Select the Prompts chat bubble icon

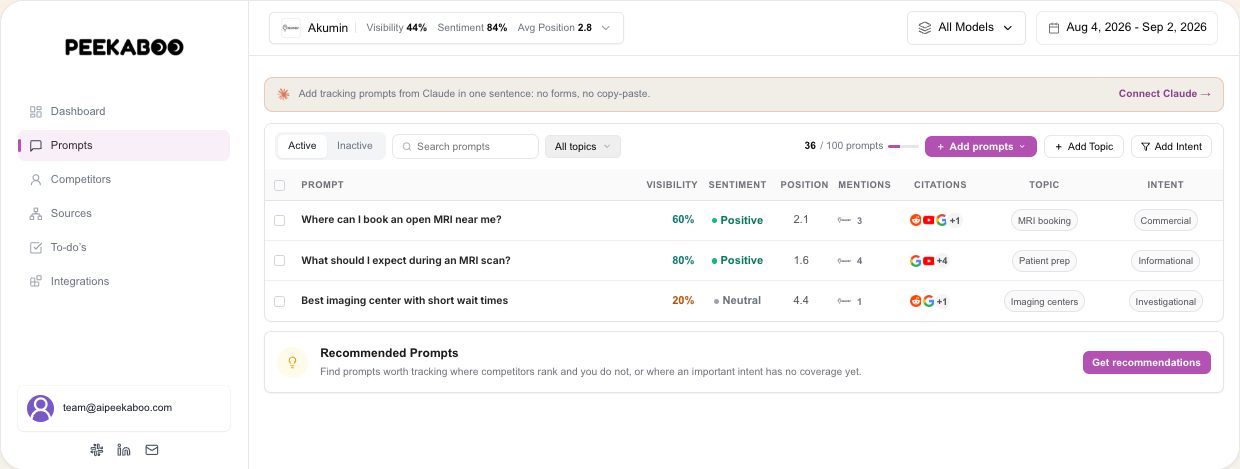36,145
